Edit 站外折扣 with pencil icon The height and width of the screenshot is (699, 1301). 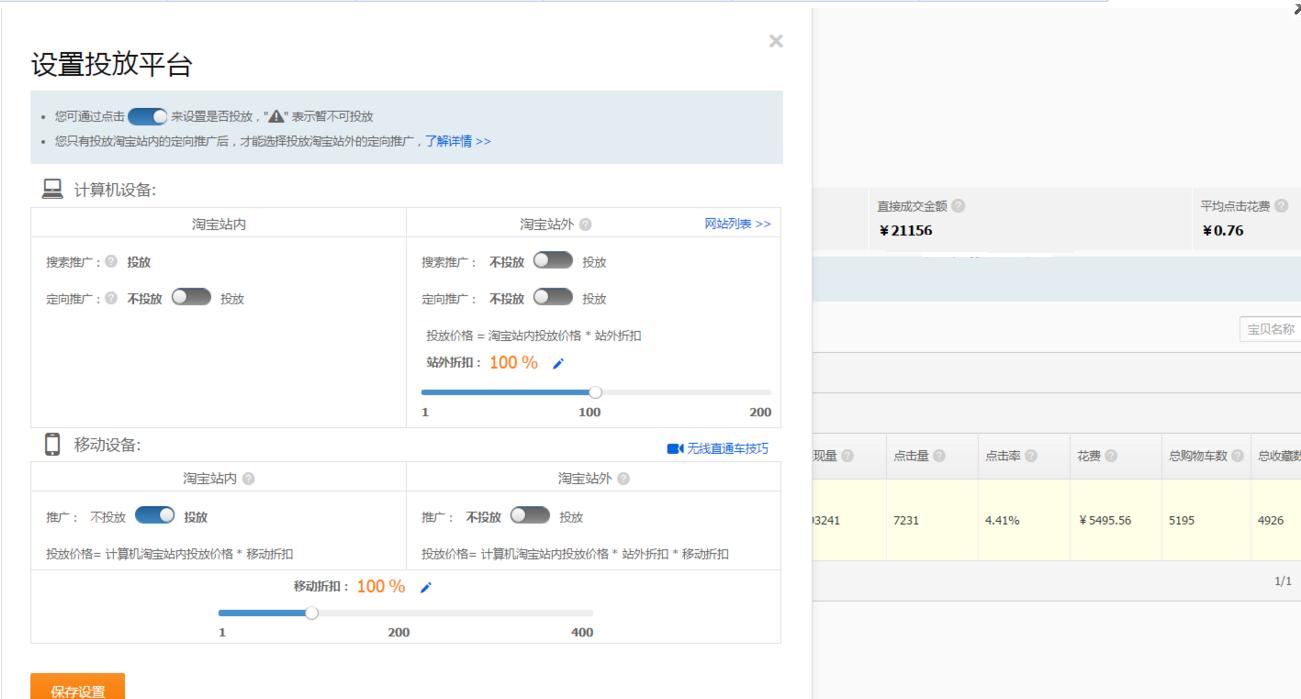click(558, 364)
